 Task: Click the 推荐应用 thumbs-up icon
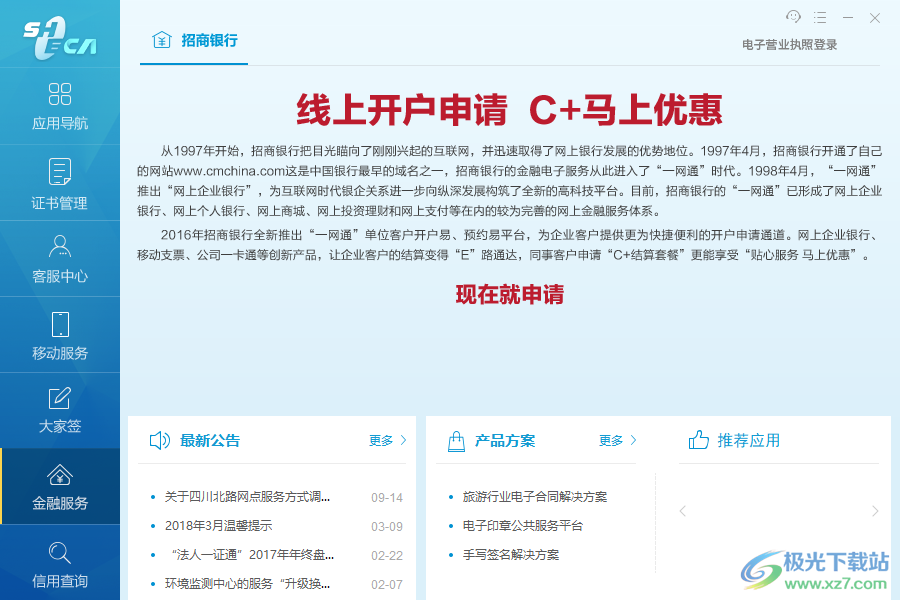[699, 440]
